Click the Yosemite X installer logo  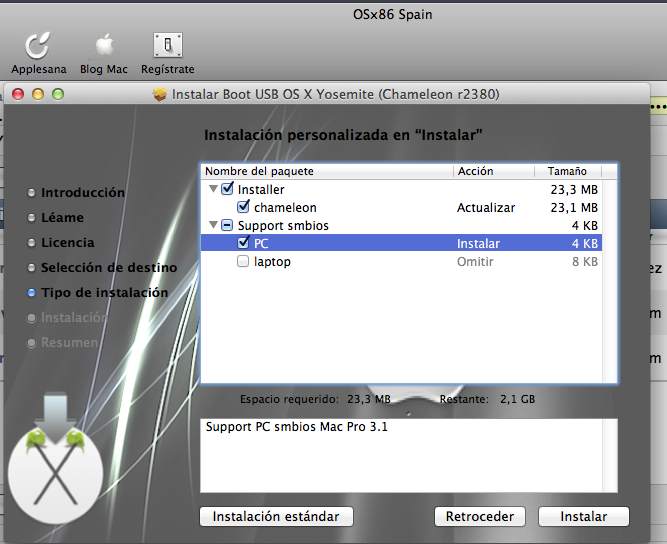click(55, 461)
